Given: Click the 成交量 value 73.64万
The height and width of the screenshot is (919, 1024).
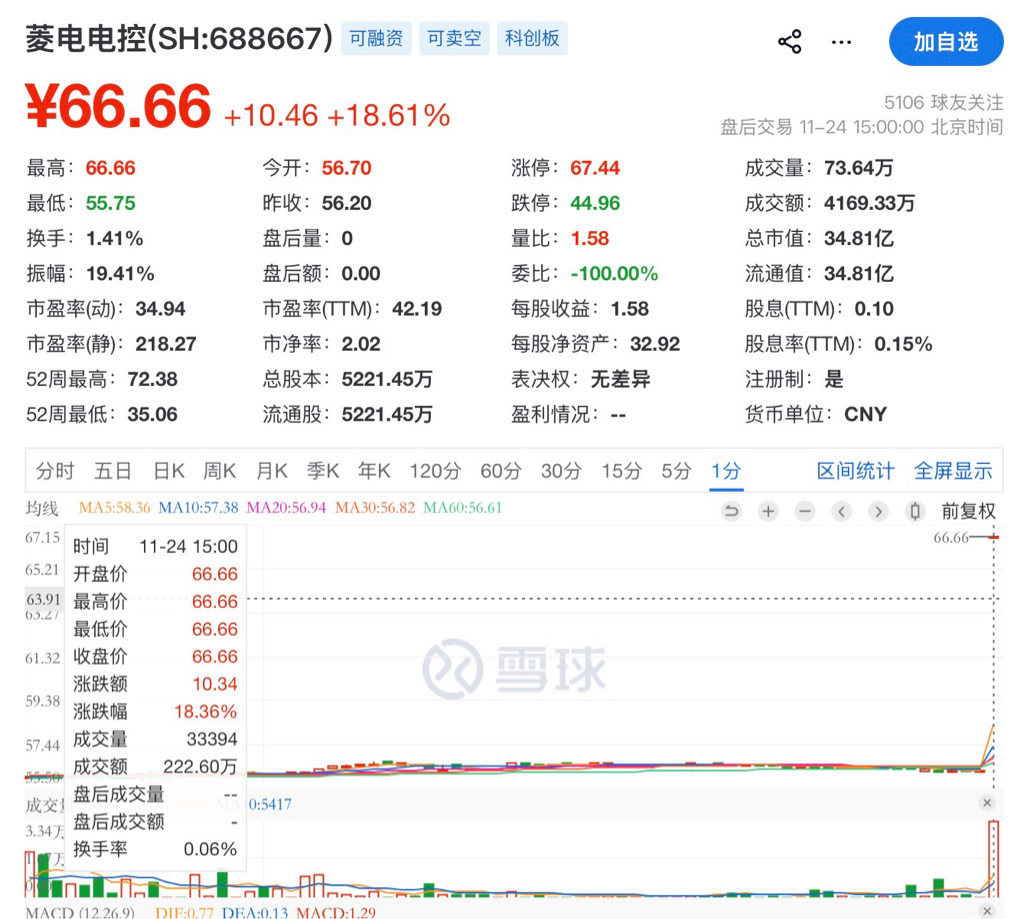Looking at the screenshot, I should [858, 168].
